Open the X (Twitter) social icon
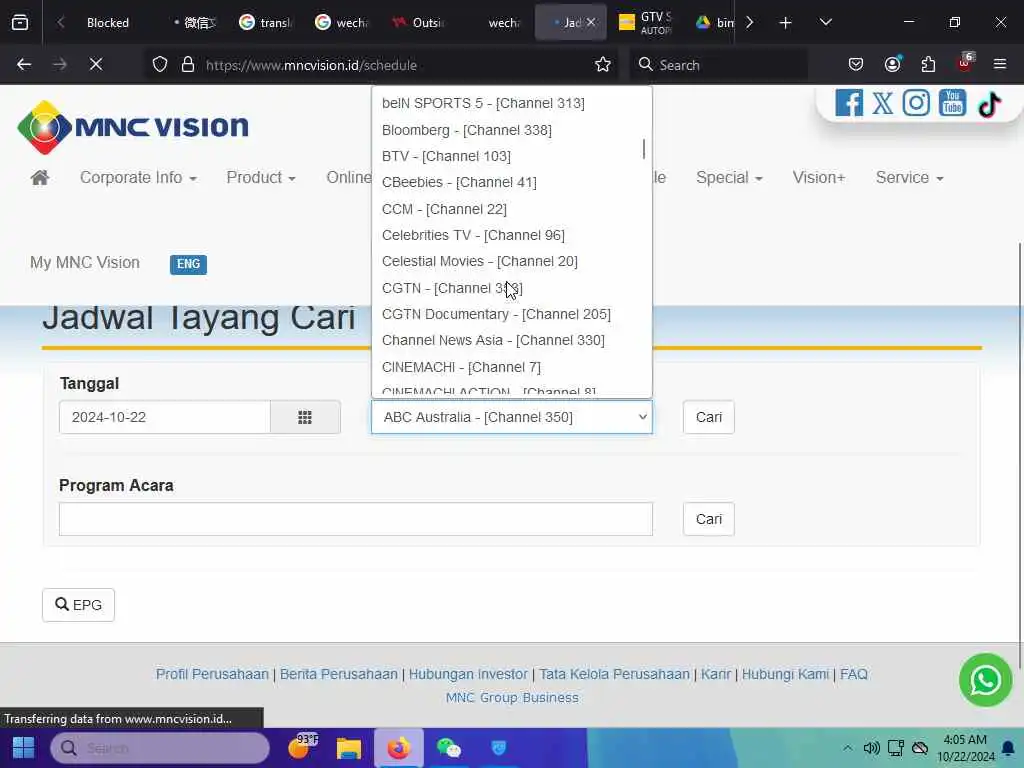The width and height of the screenshot is (1024, 768). 882,103
